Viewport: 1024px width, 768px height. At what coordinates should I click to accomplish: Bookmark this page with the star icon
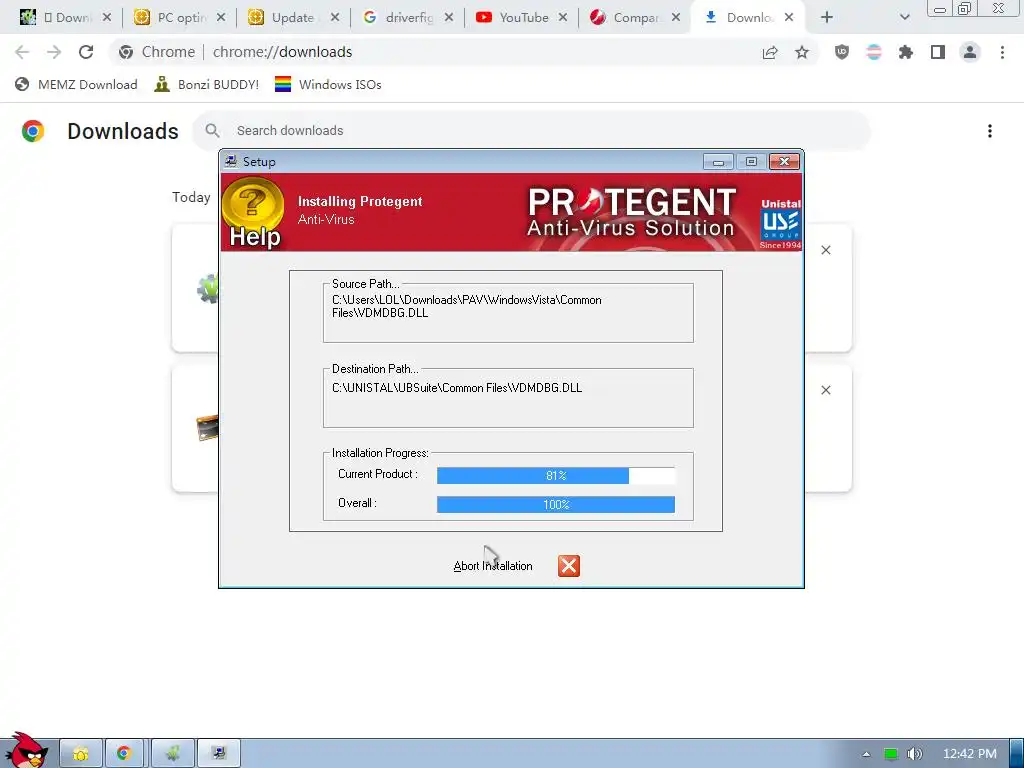click(802, 52)
